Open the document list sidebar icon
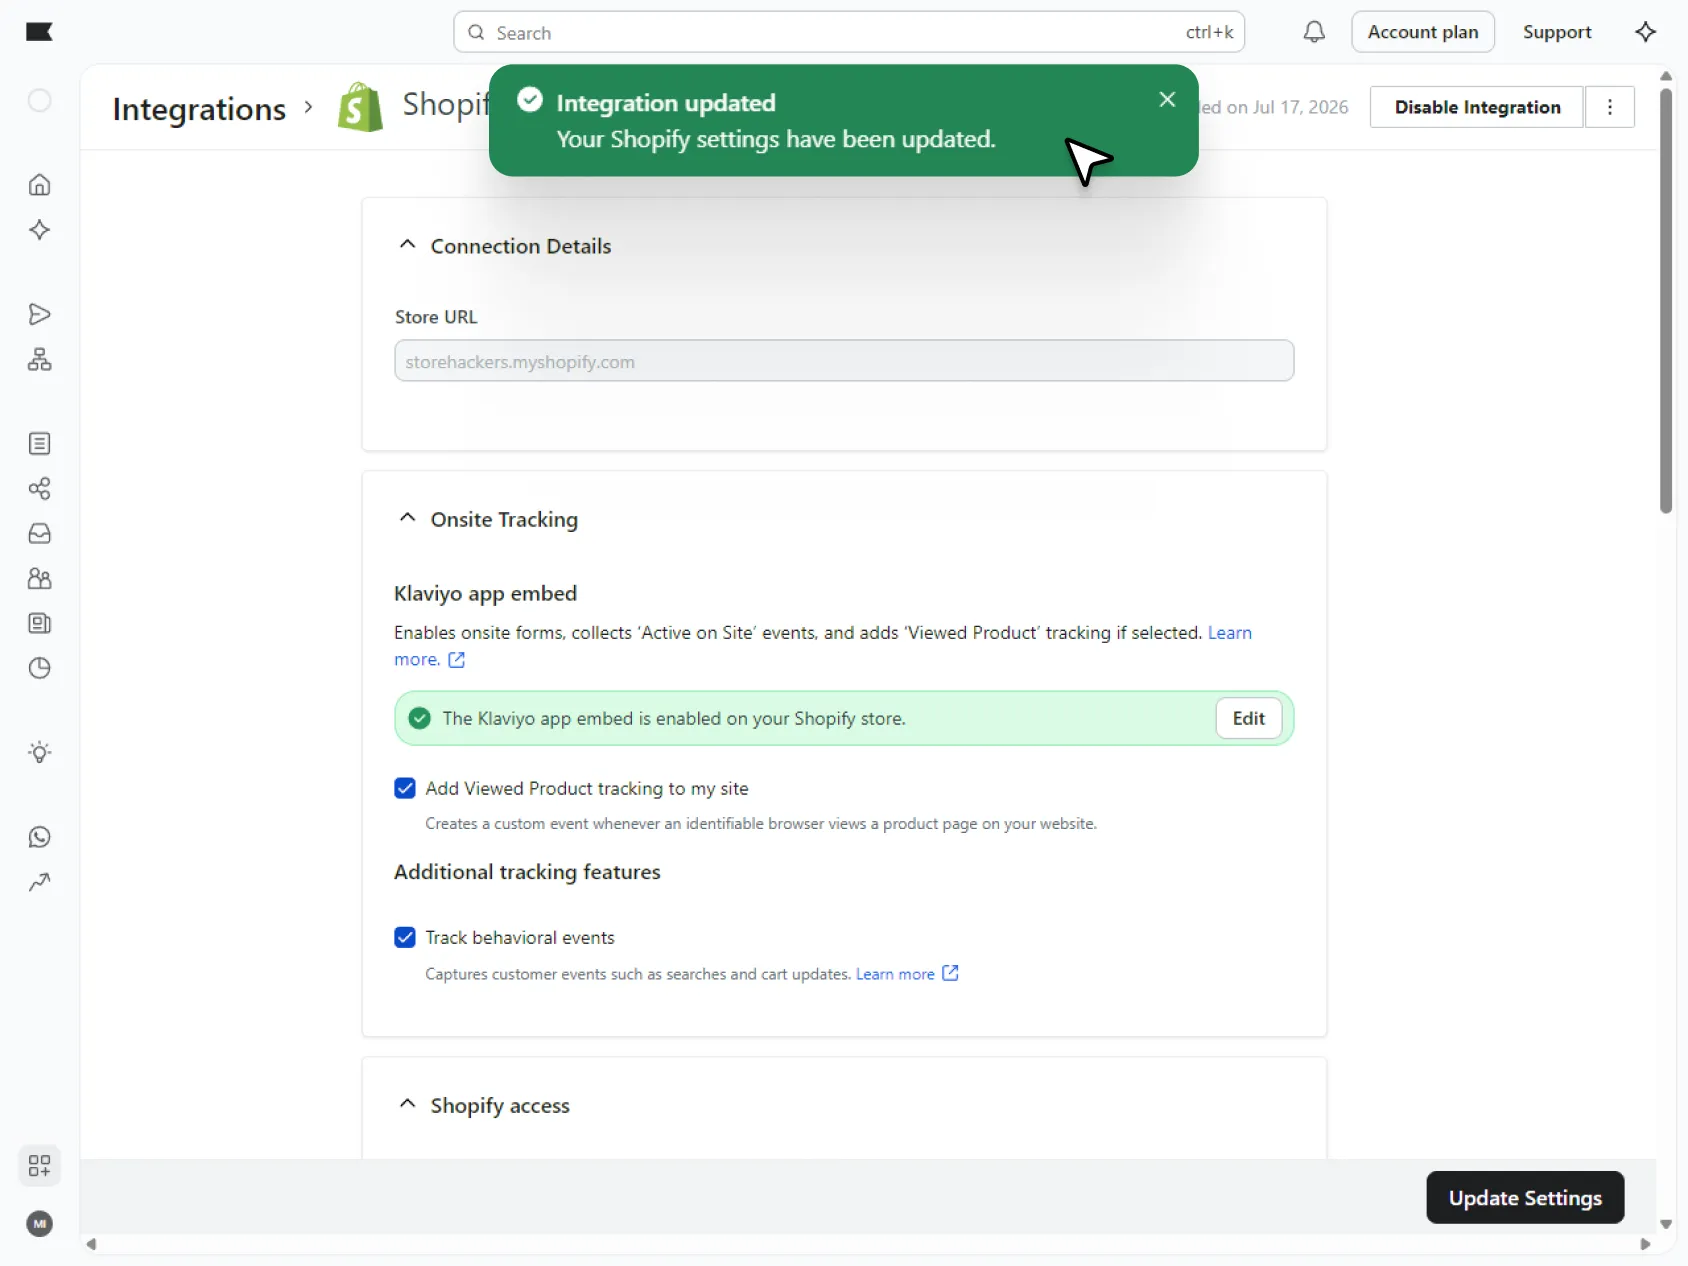 39,444
